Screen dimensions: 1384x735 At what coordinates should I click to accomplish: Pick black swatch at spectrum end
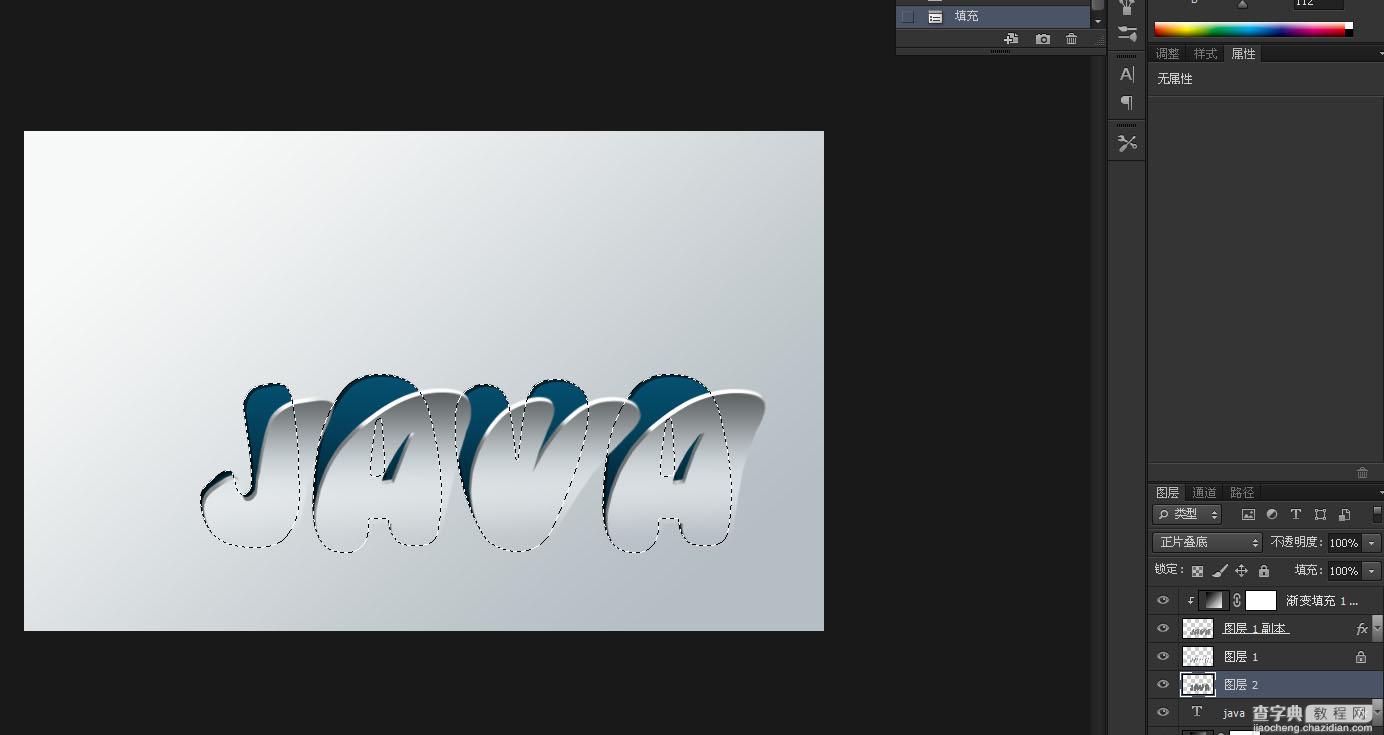coord(1349,33)
